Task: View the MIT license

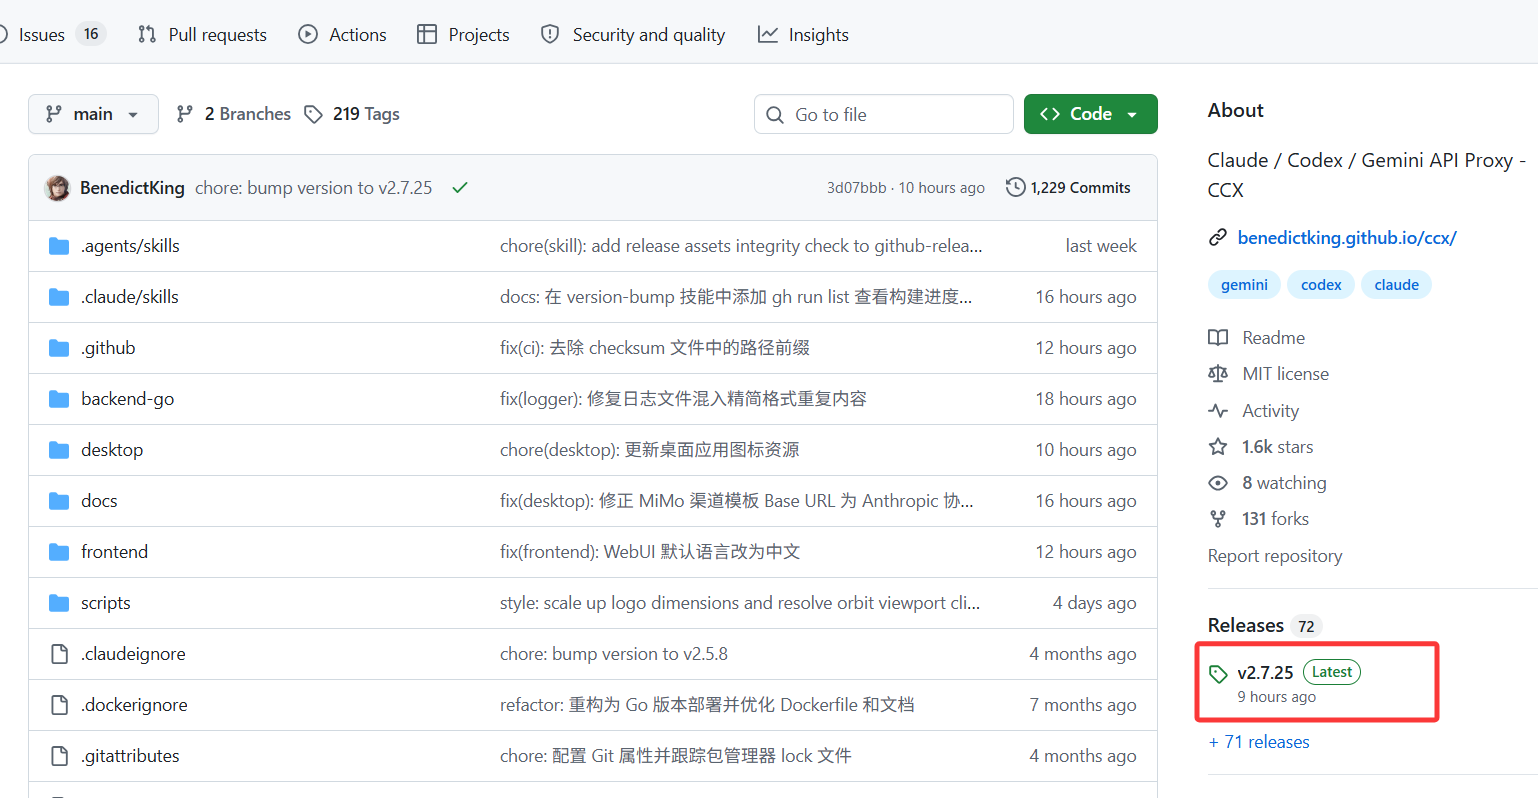Action: pos(1269,374)
